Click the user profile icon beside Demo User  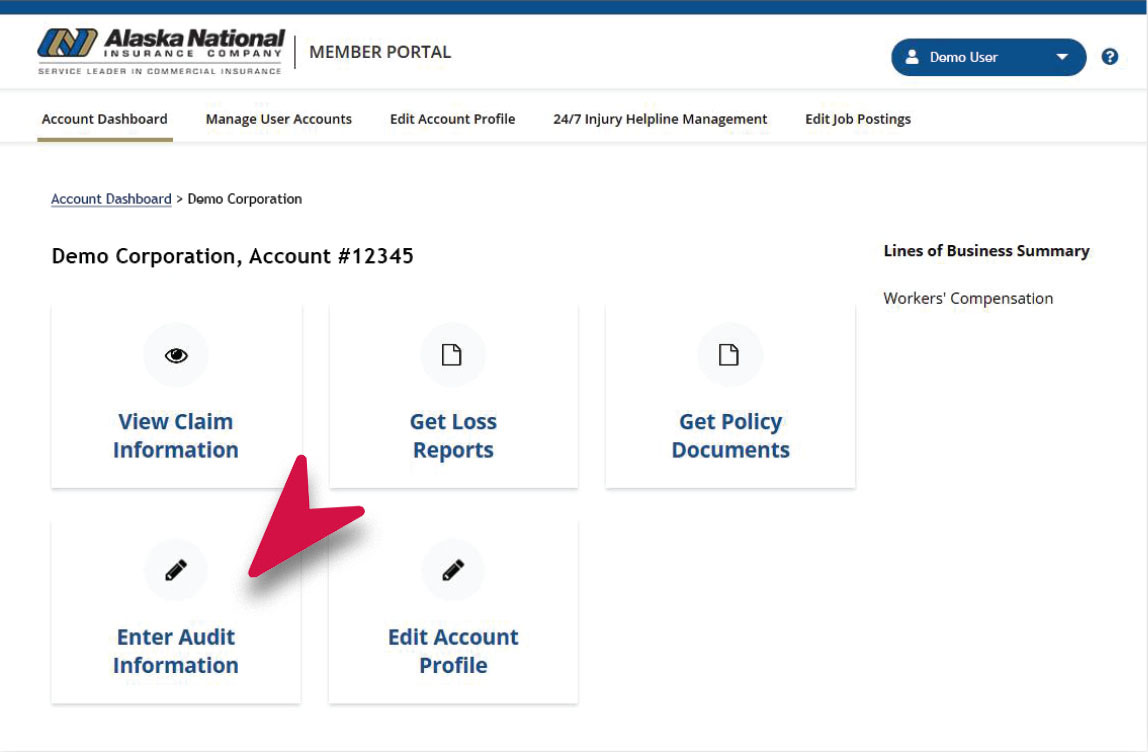click(912, 58)
